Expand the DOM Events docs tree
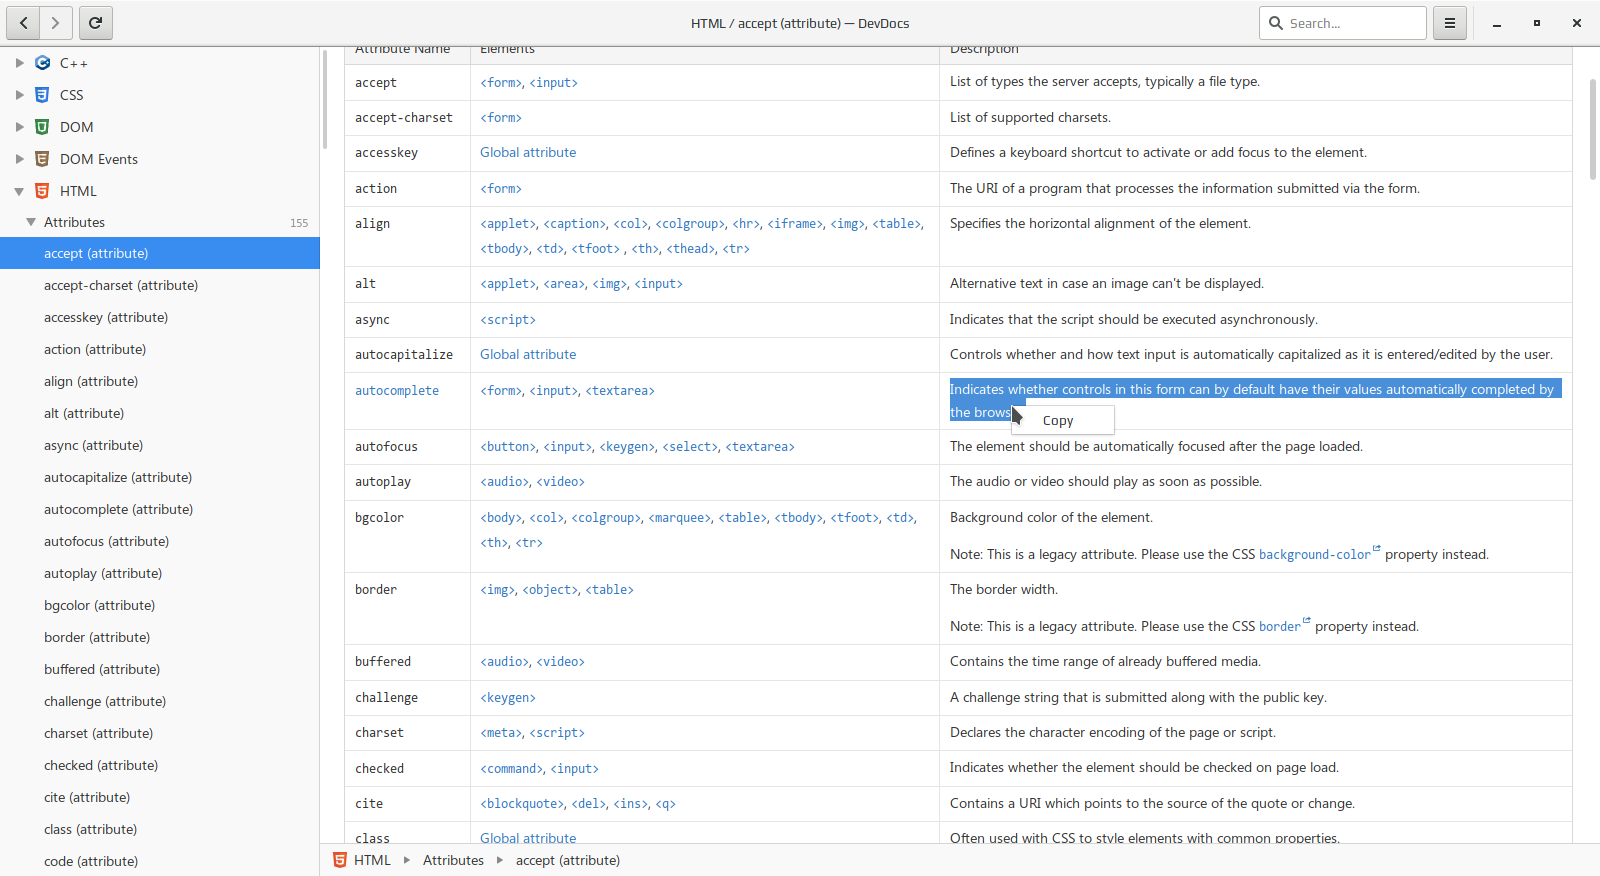 point(19,159)
